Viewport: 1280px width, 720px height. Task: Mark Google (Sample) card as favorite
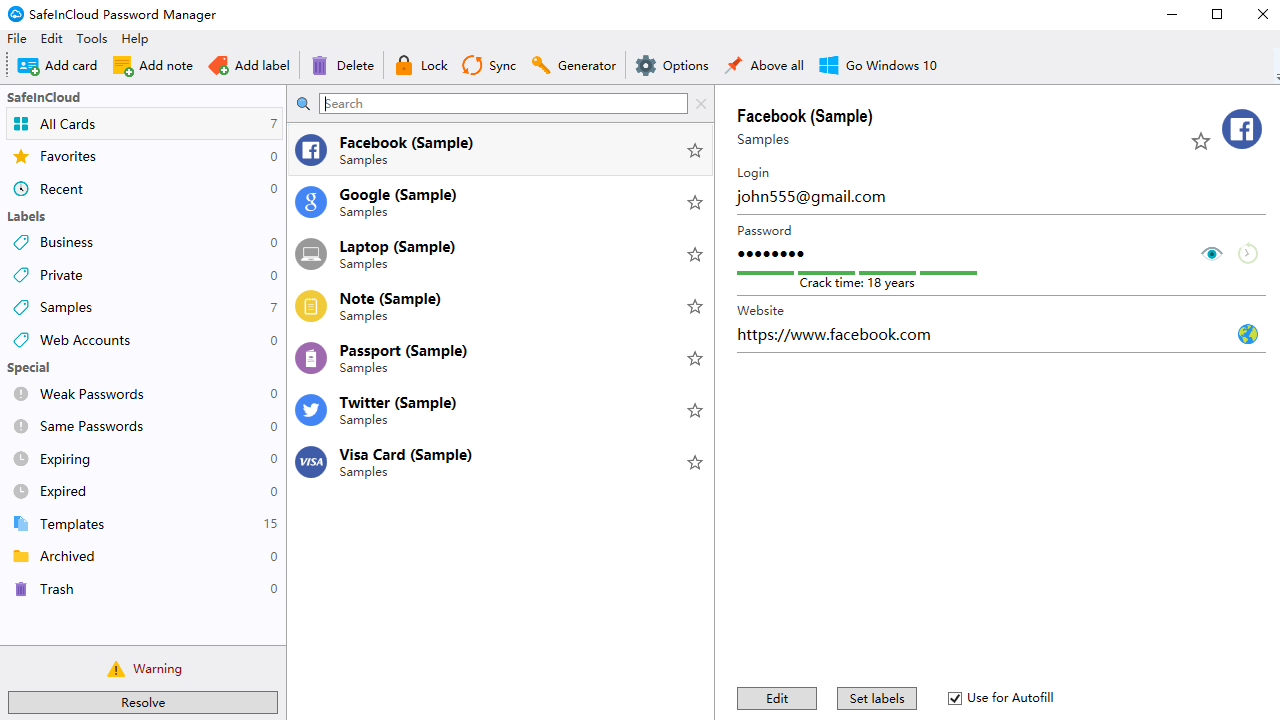pos(695,203)
